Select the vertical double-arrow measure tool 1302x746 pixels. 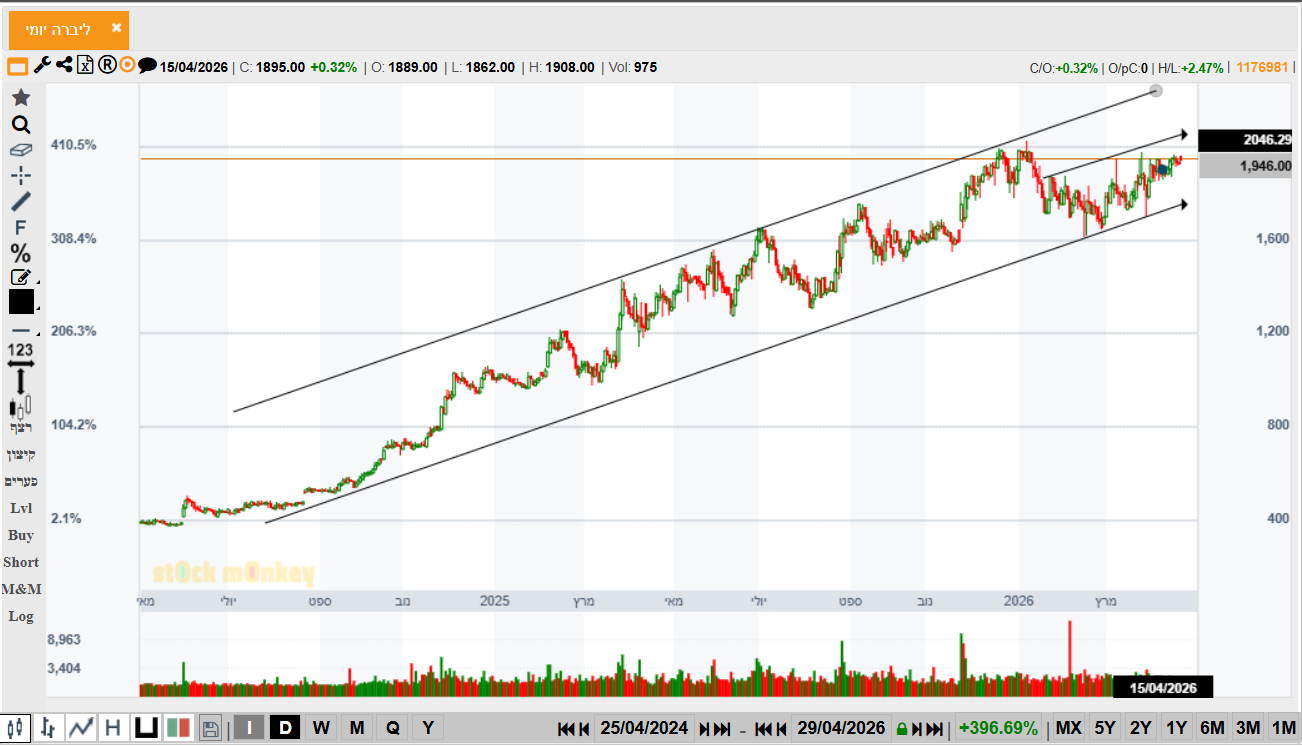[x=21, y=381]
